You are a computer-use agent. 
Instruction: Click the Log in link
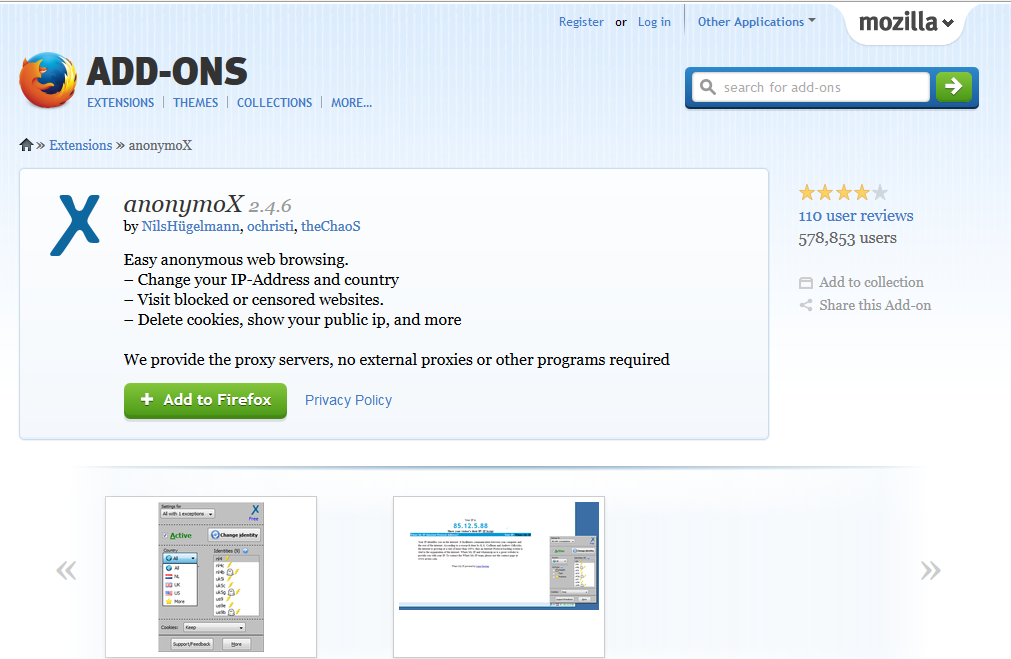654,22
